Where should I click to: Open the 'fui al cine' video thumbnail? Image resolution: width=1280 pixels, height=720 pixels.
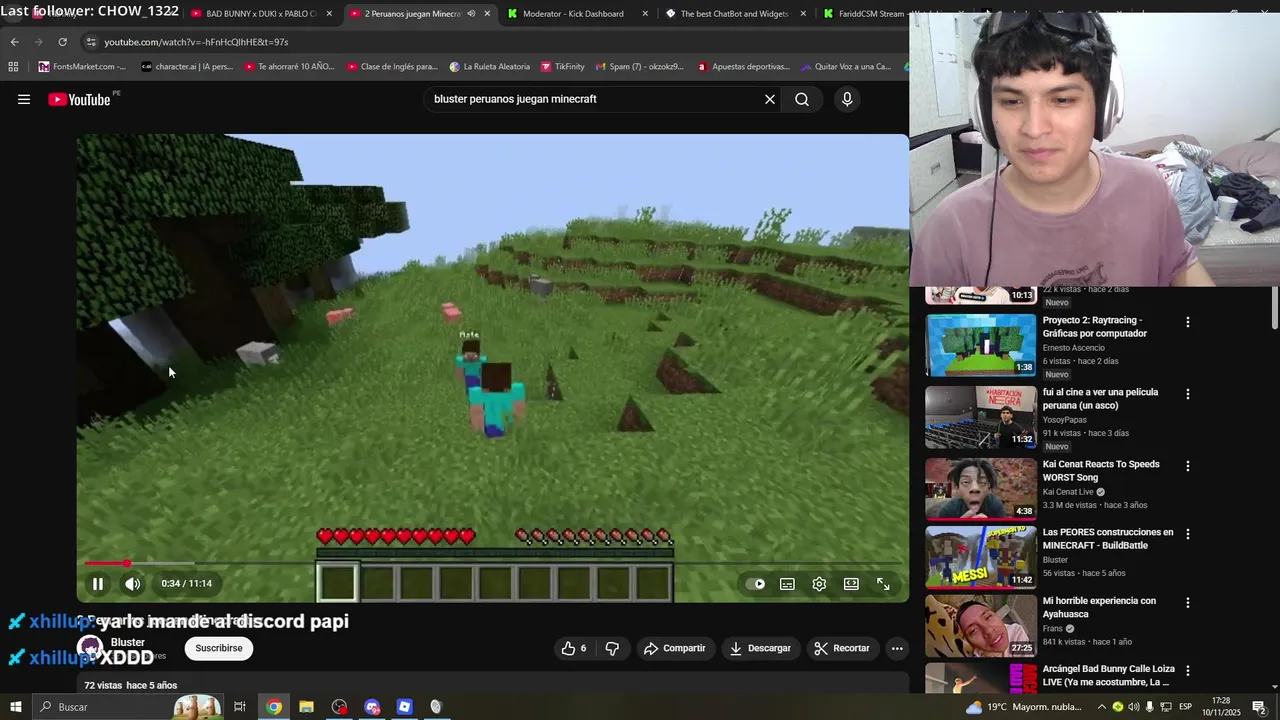pyautogui.click(x=980, y=417)
